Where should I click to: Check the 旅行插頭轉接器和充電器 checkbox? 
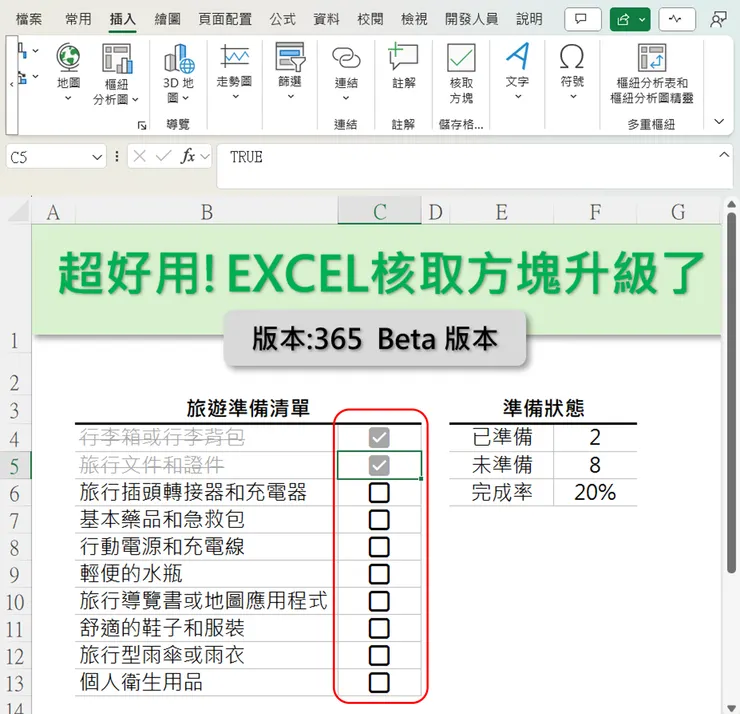click(379, 493)
